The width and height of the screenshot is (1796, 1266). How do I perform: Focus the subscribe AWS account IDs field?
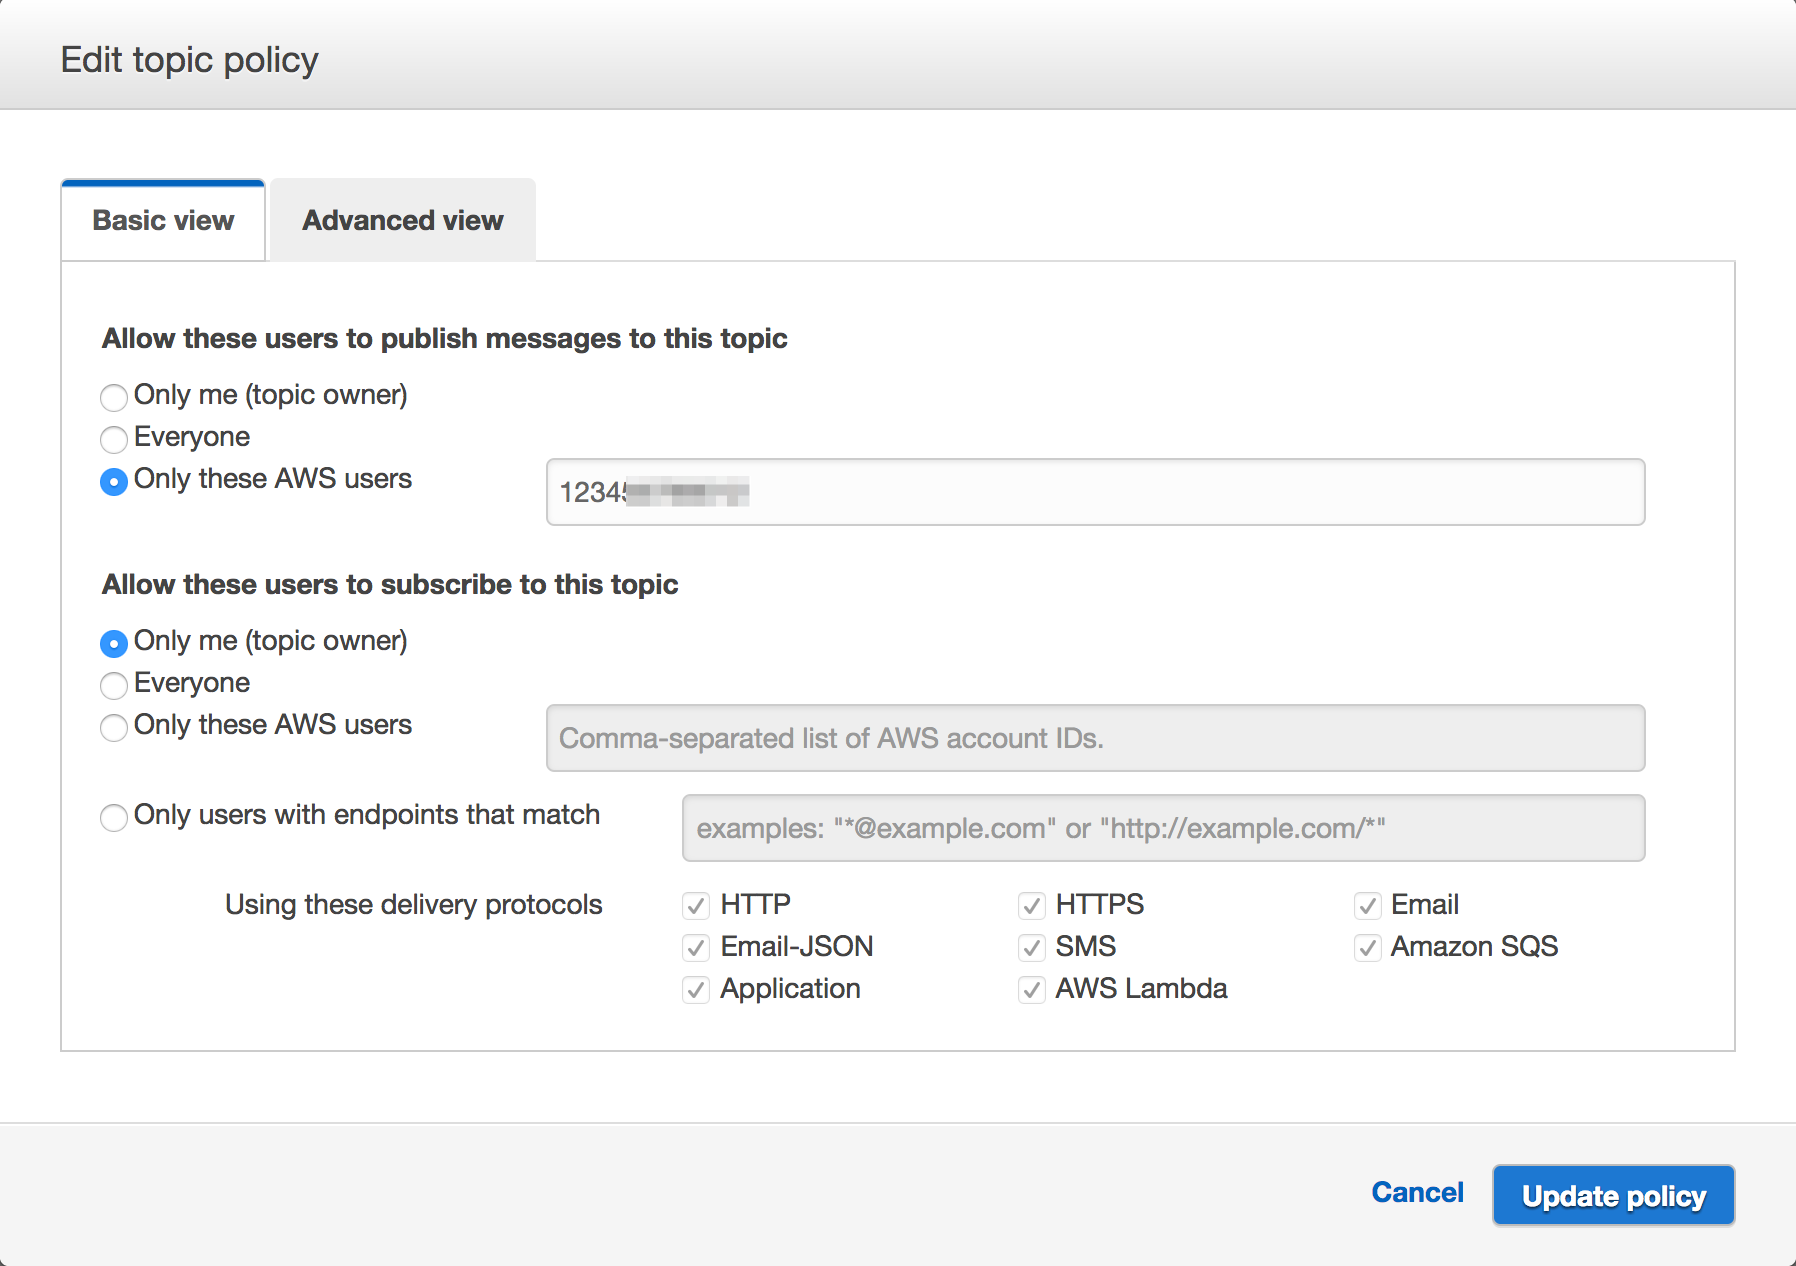click(1095, 738)
